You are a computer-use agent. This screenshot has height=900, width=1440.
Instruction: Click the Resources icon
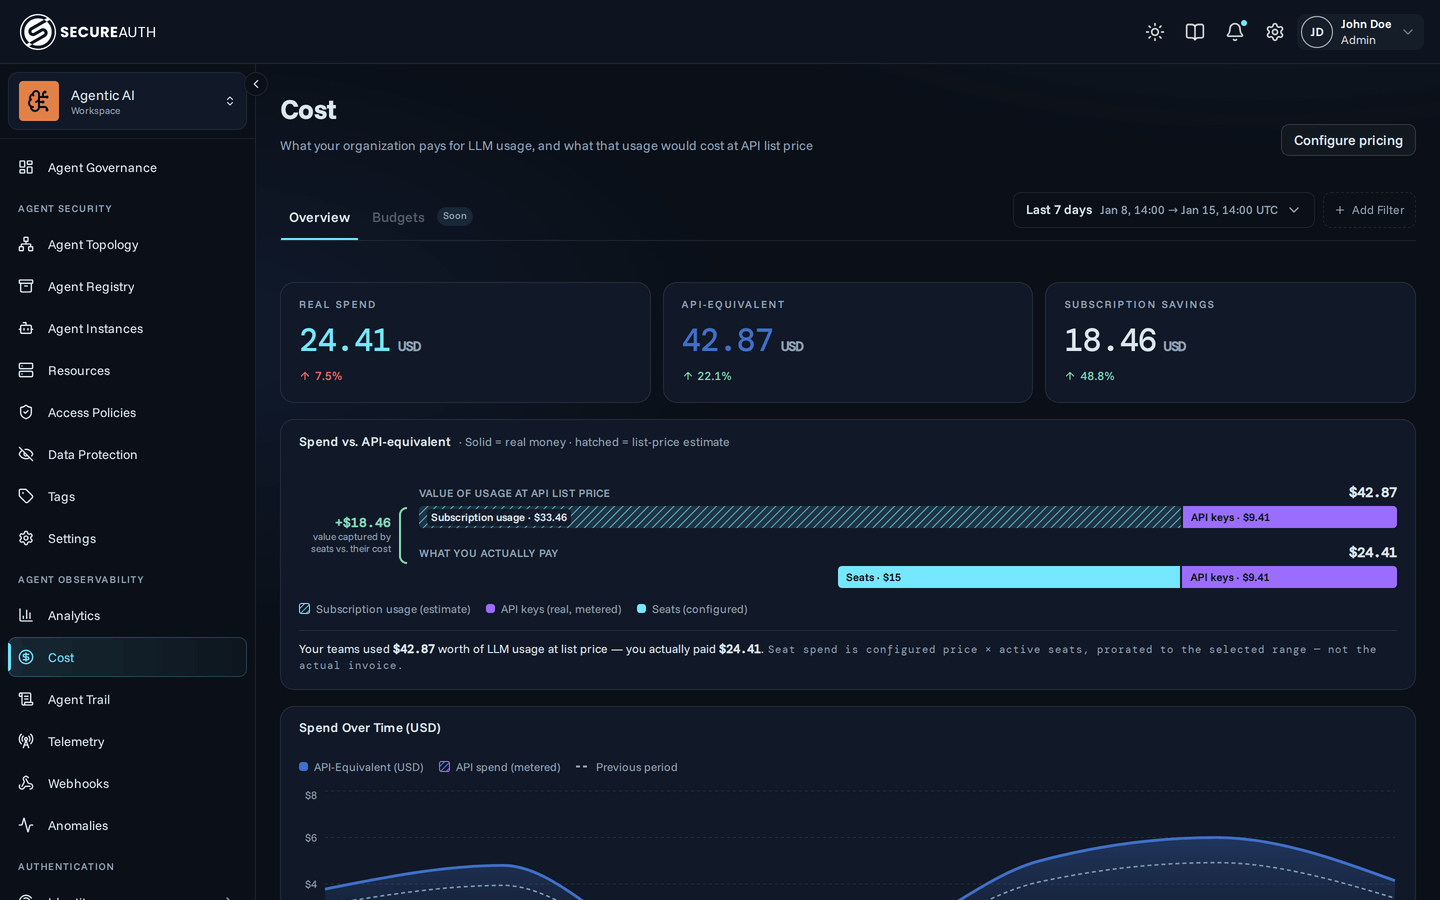click(x=26, y=370)
